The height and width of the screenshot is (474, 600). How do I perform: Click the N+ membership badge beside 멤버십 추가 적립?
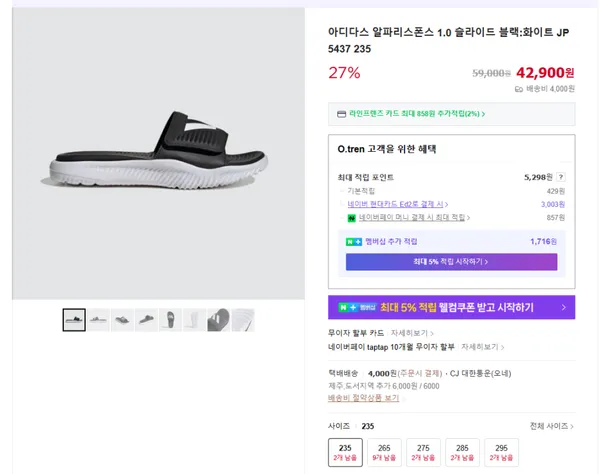coord(352,241)
